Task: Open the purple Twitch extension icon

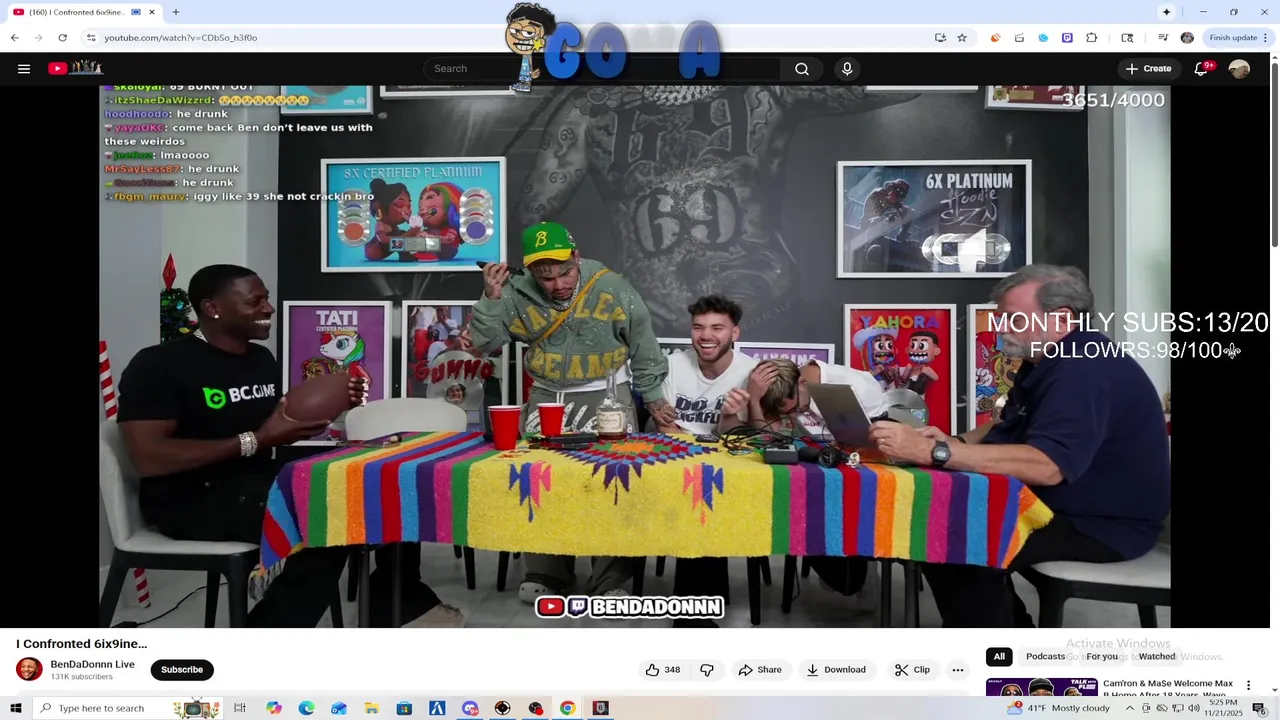Action: 1067,37
